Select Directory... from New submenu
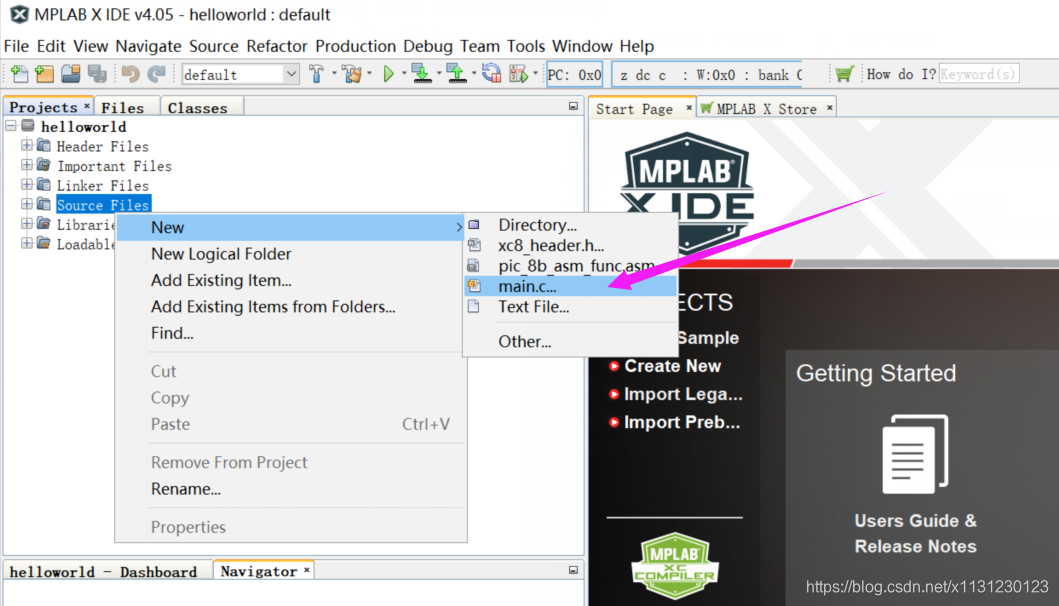The width and height of the screenshot is (1059, 606). point(571,225)
